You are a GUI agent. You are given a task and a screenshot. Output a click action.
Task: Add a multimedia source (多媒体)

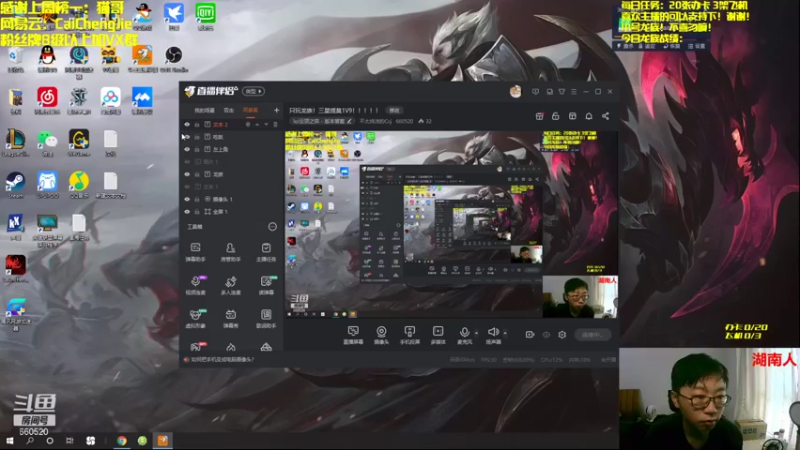click(x=438, y=335)
